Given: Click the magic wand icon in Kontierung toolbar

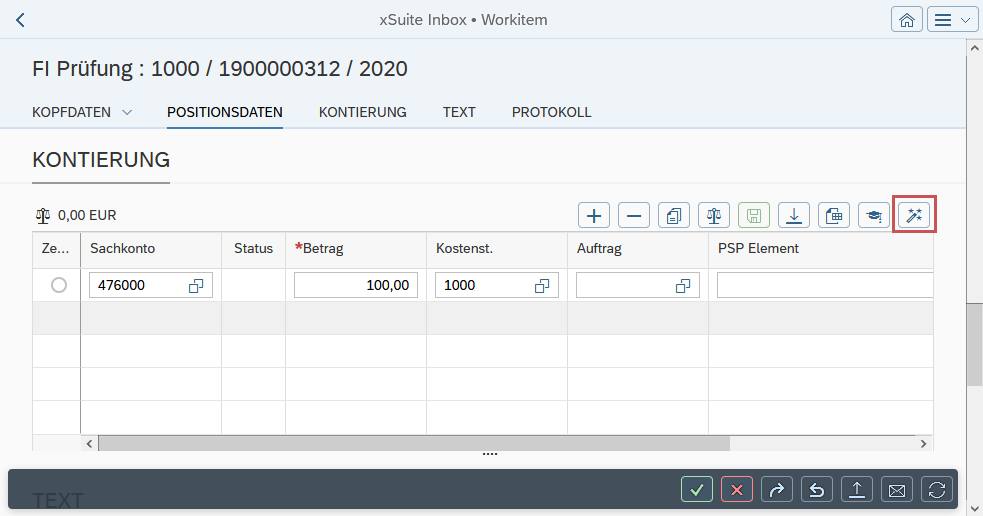Looking at the screenshot, I should pyautogui.click(x=914, y=215).
